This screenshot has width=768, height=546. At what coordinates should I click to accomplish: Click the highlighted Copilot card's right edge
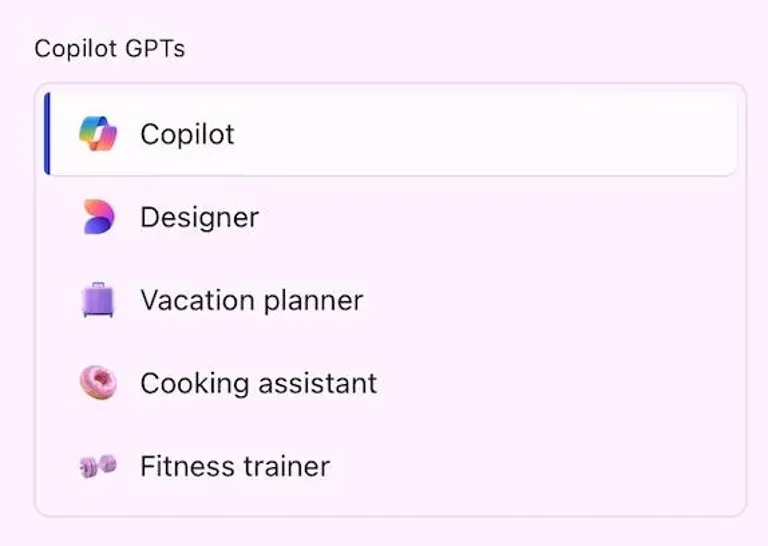click(x=736, y=134)
